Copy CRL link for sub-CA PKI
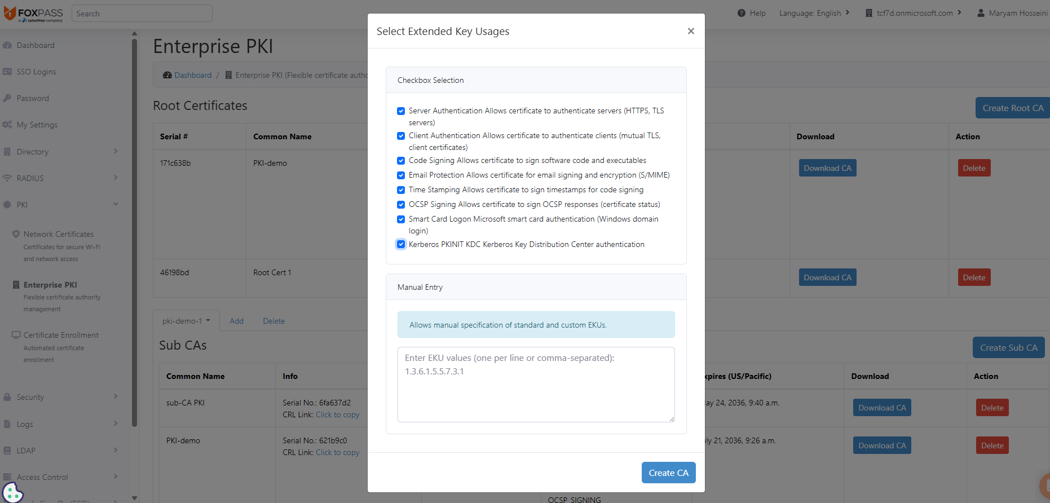The image size is (1050, 503). coord(337,415)
